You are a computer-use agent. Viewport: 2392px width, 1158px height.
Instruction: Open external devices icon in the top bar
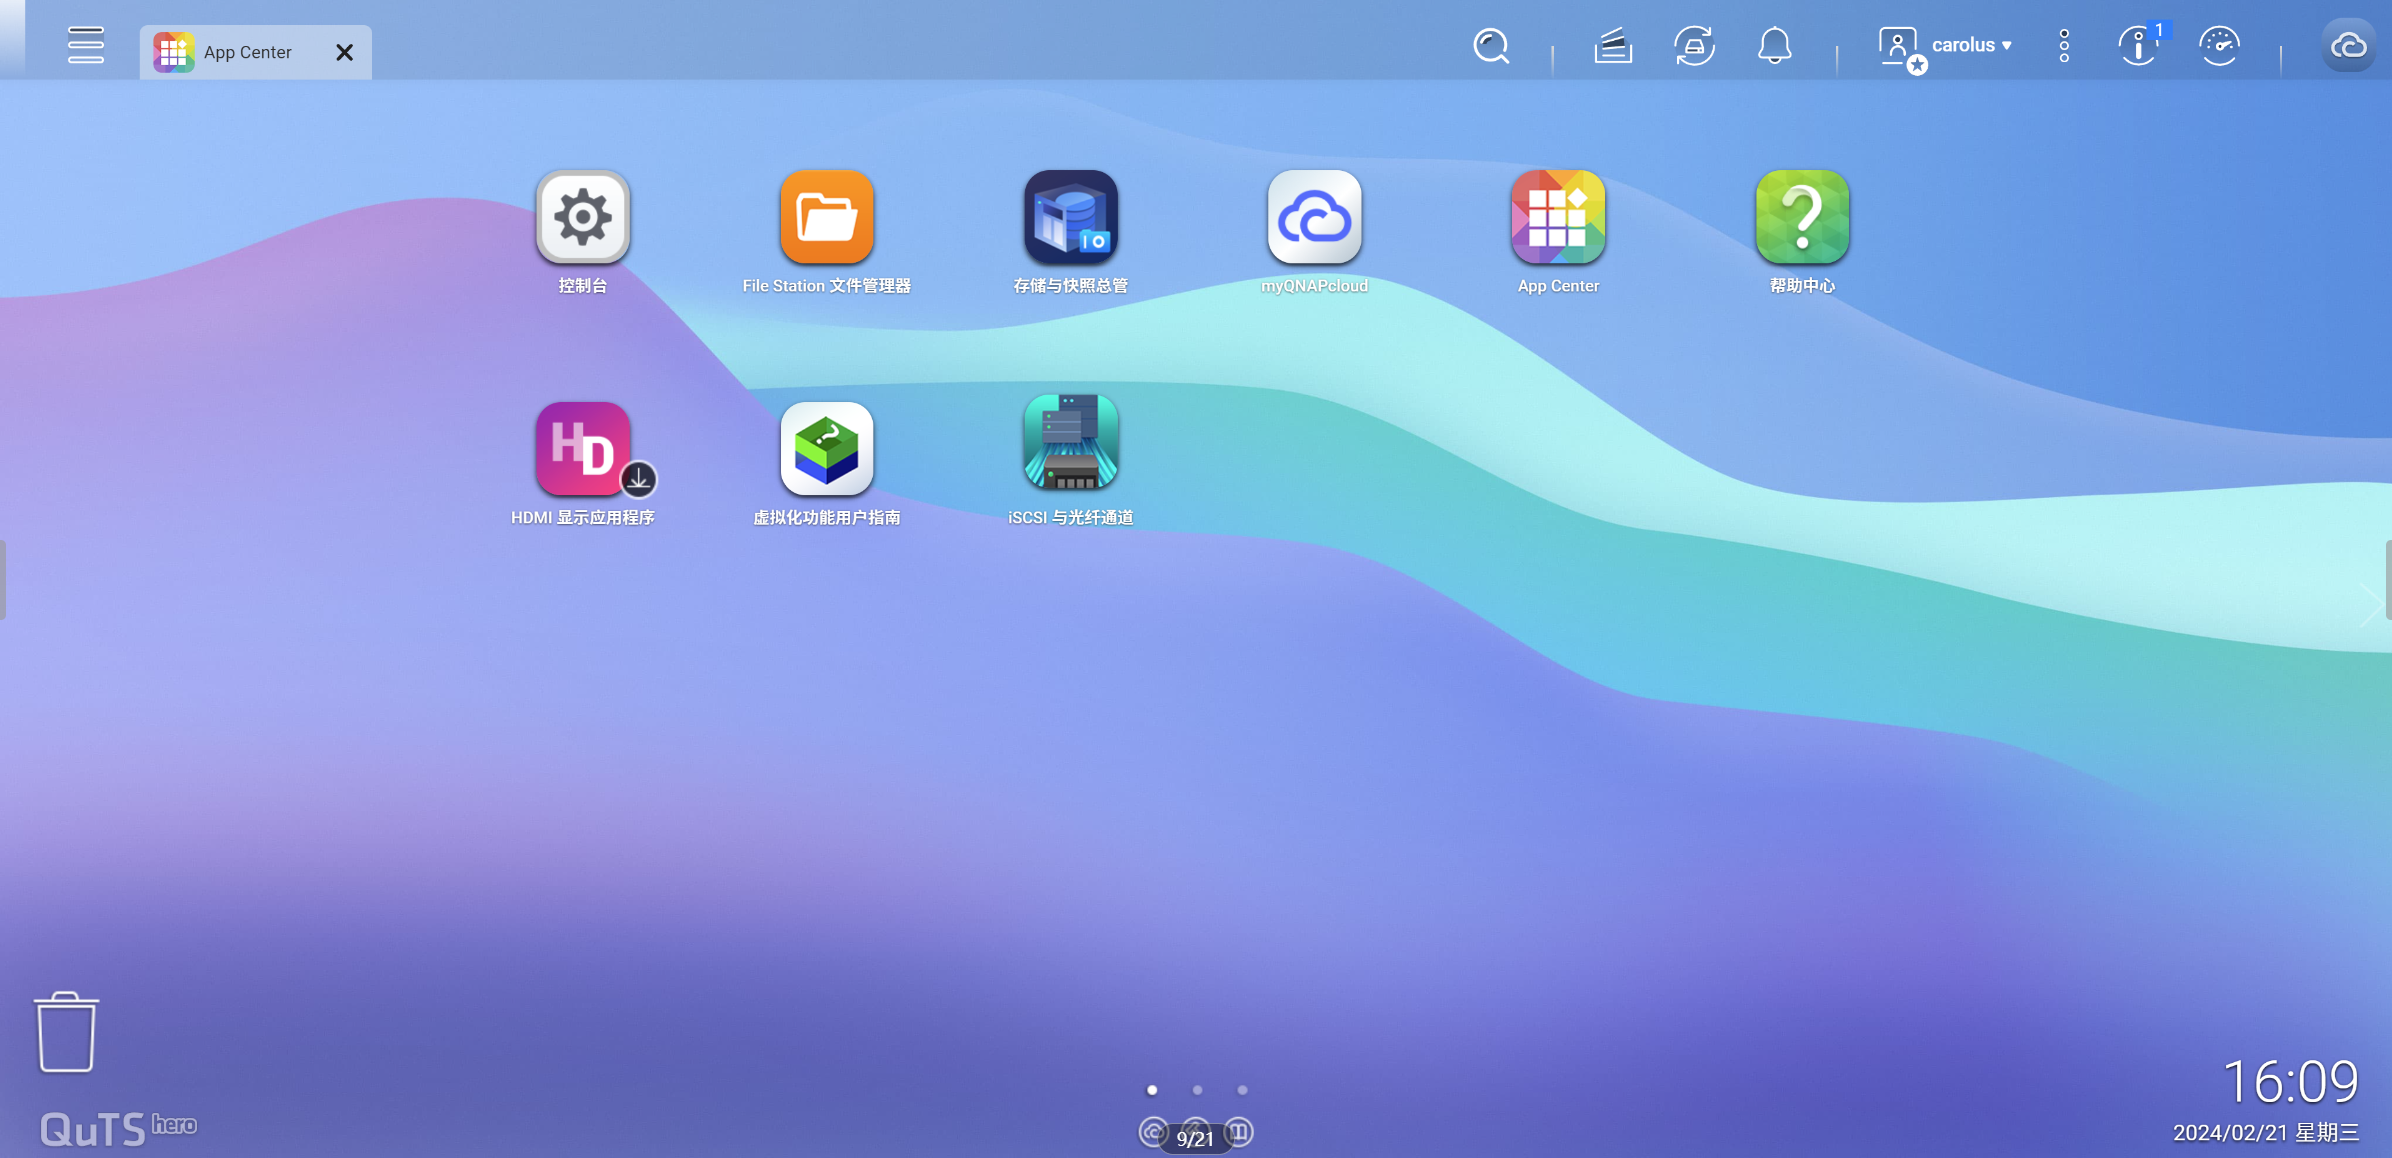pyautogui.click(x=1694, y=46)
